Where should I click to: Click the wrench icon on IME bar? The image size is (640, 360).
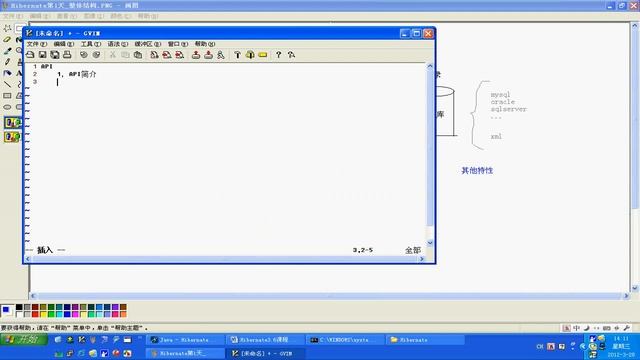coord(627,328)
